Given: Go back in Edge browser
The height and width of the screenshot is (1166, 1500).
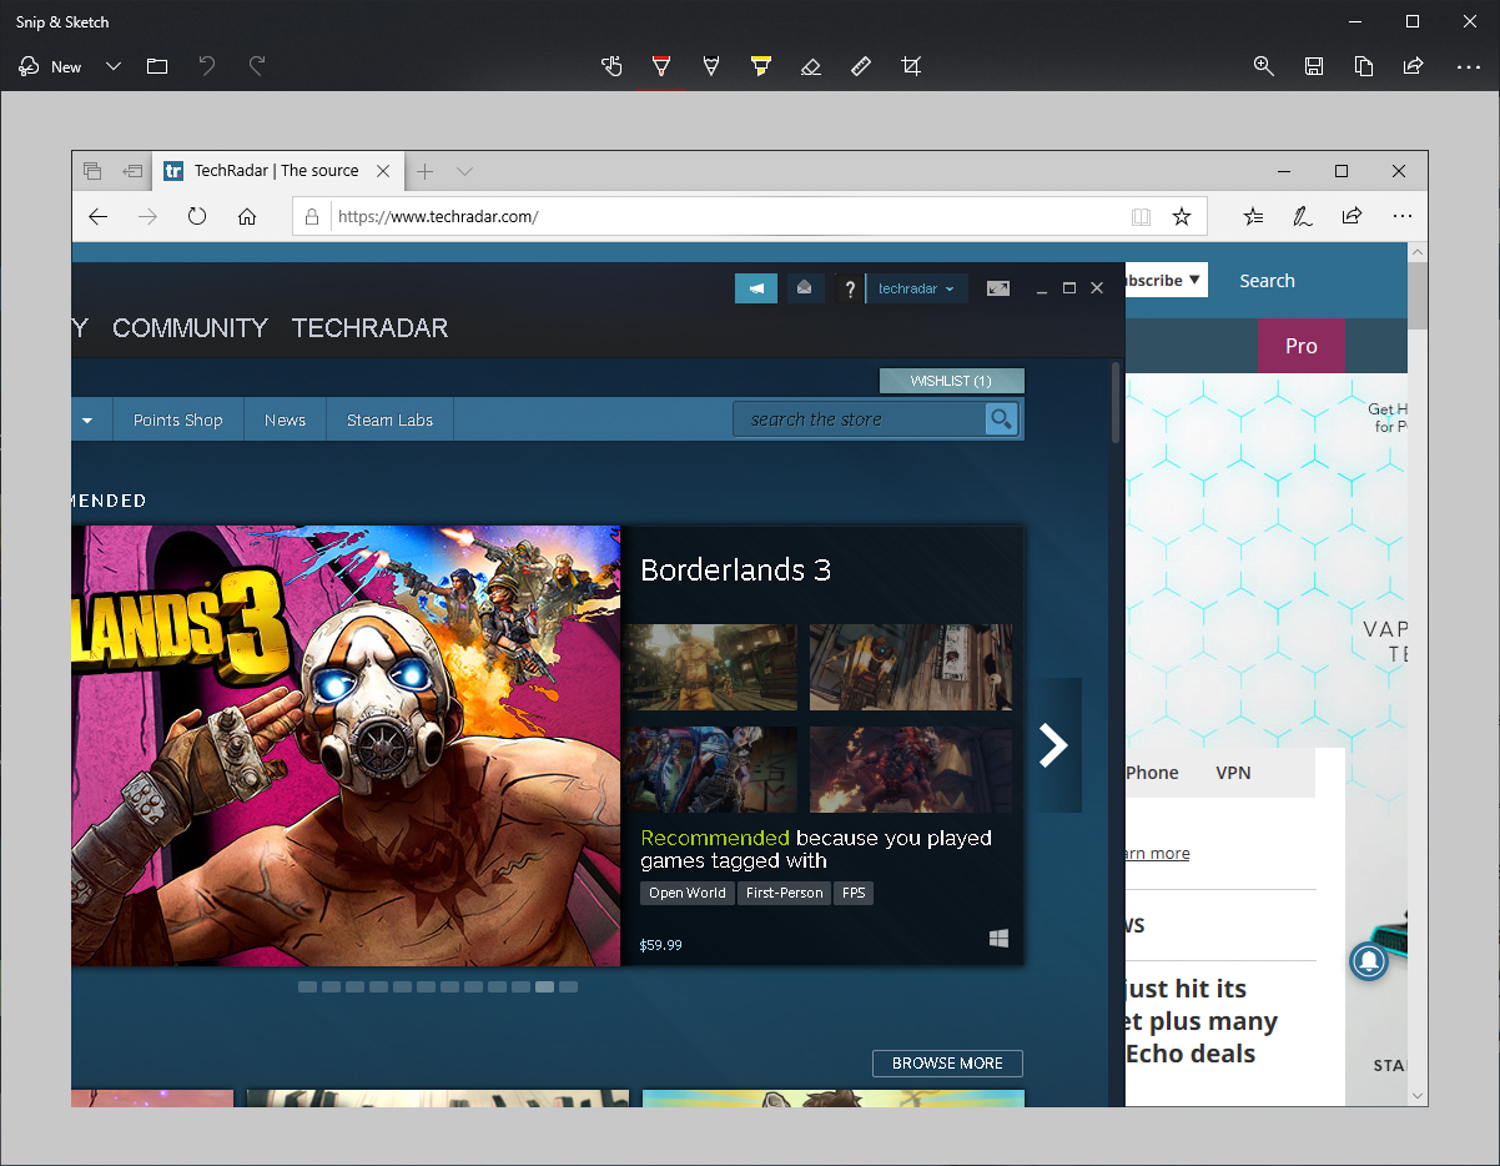Looking at the screenshot, I should pyautogui.click(x=98, y=216).
